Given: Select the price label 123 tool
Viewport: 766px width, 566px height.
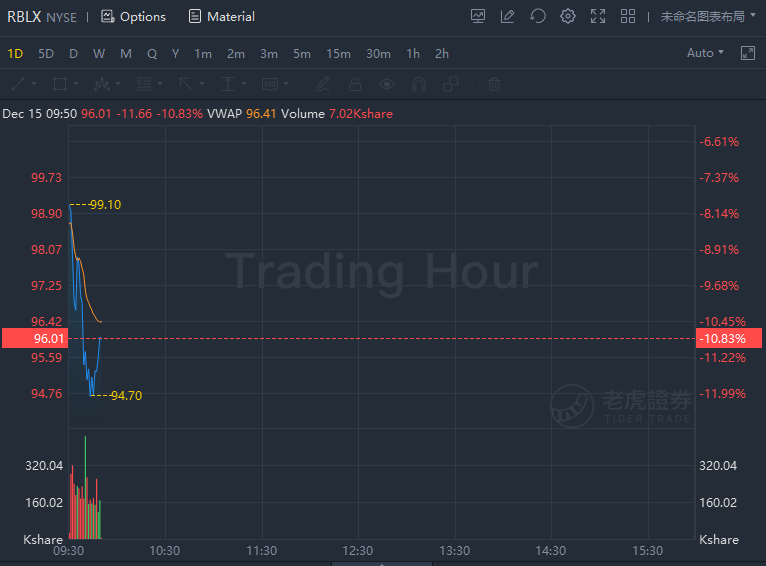Looking at the screenshot, I should tap(270, 84).
